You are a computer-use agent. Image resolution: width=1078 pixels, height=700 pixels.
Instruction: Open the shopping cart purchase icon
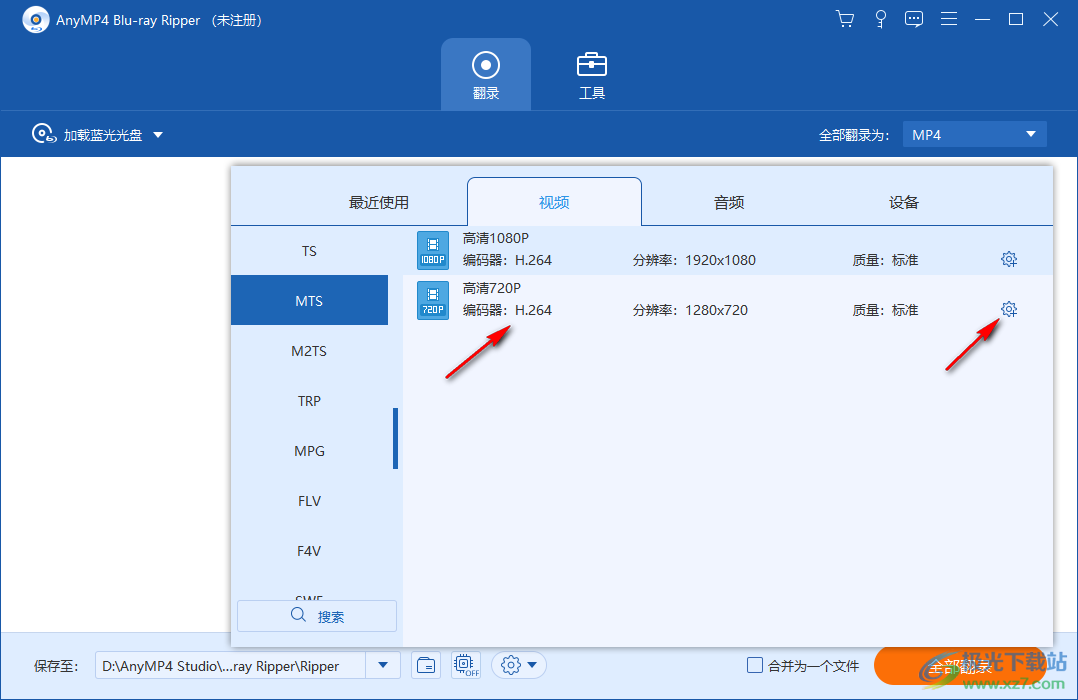point(845,19)
